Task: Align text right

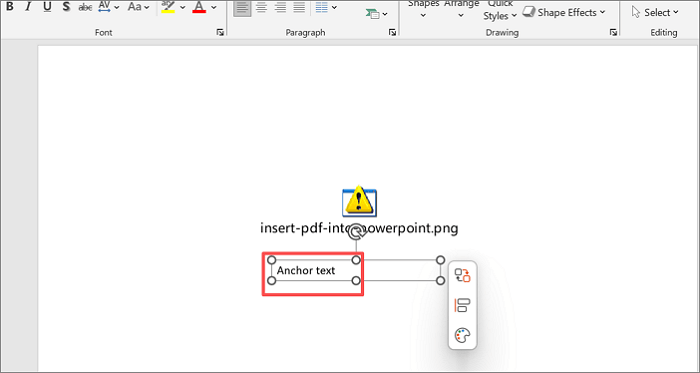Action: [x=280, y=7]
